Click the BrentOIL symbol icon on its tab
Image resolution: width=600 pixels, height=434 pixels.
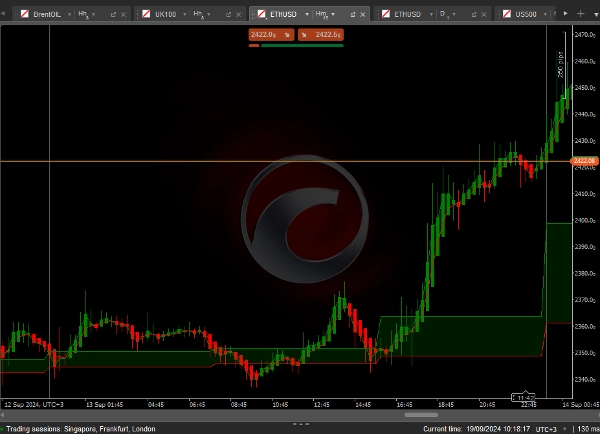point(26,15)
